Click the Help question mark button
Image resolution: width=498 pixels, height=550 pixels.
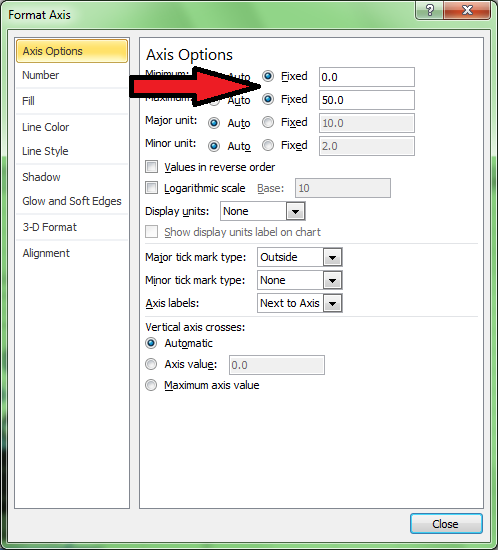coord(429,10)
